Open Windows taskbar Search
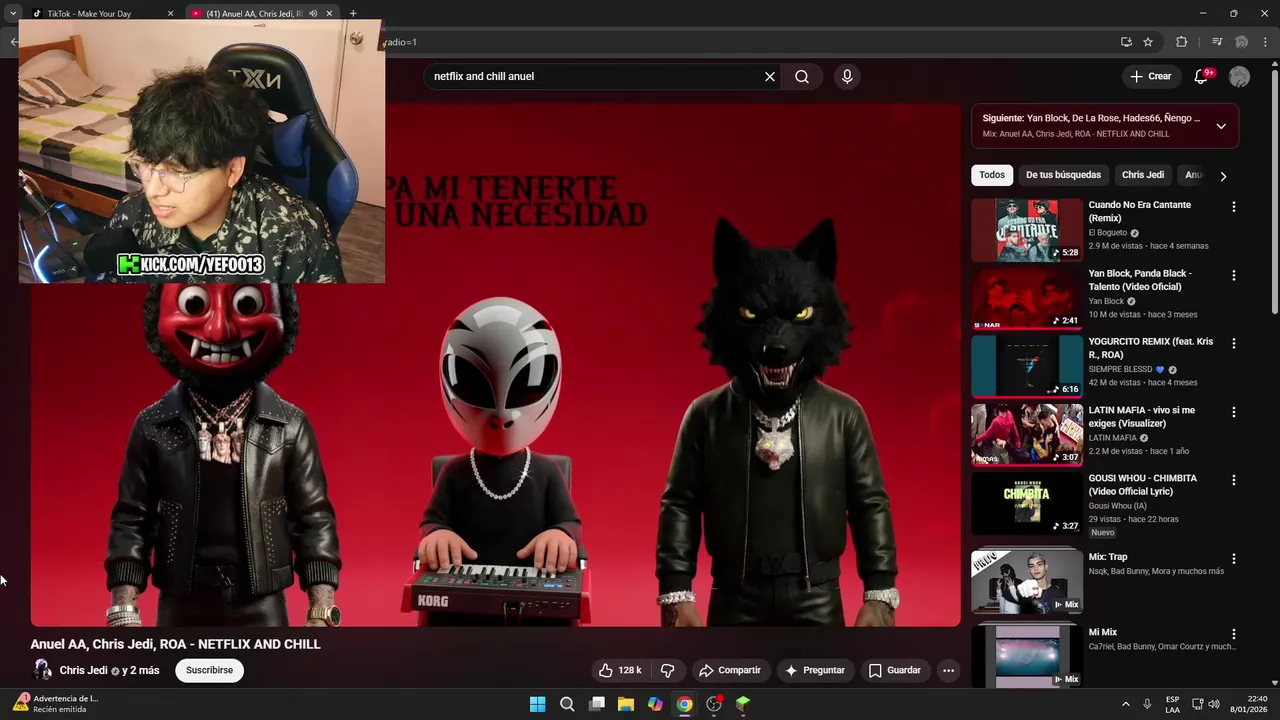1280x720 pixels. [x=567, y=704]
